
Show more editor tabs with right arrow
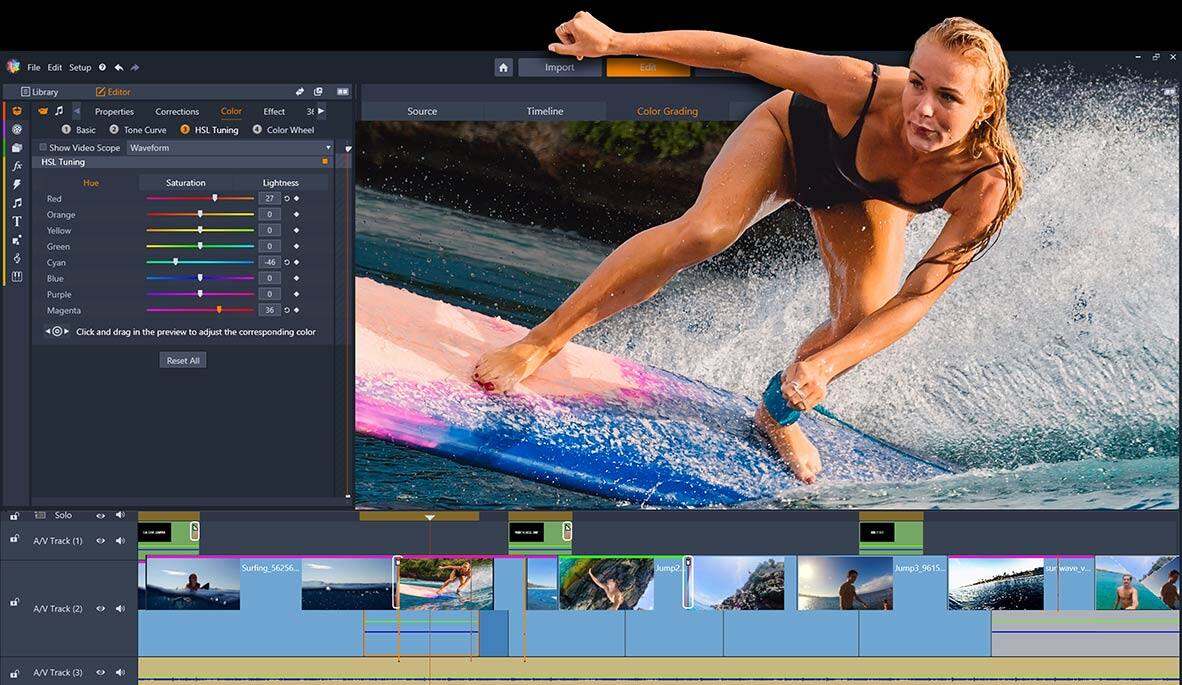point(321,111)
